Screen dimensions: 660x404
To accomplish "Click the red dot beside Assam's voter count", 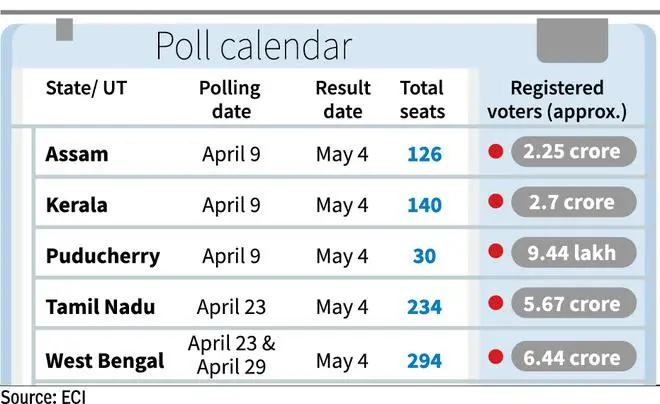I will (x=493, y=153).
